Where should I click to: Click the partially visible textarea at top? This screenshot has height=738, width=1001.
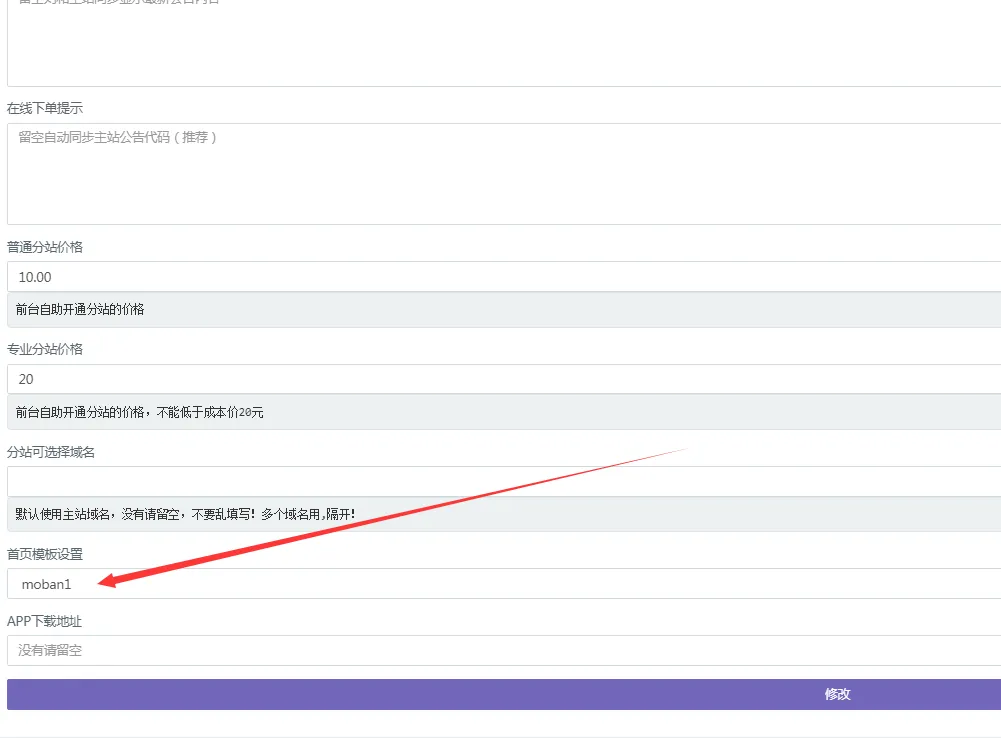click(500, 45)
